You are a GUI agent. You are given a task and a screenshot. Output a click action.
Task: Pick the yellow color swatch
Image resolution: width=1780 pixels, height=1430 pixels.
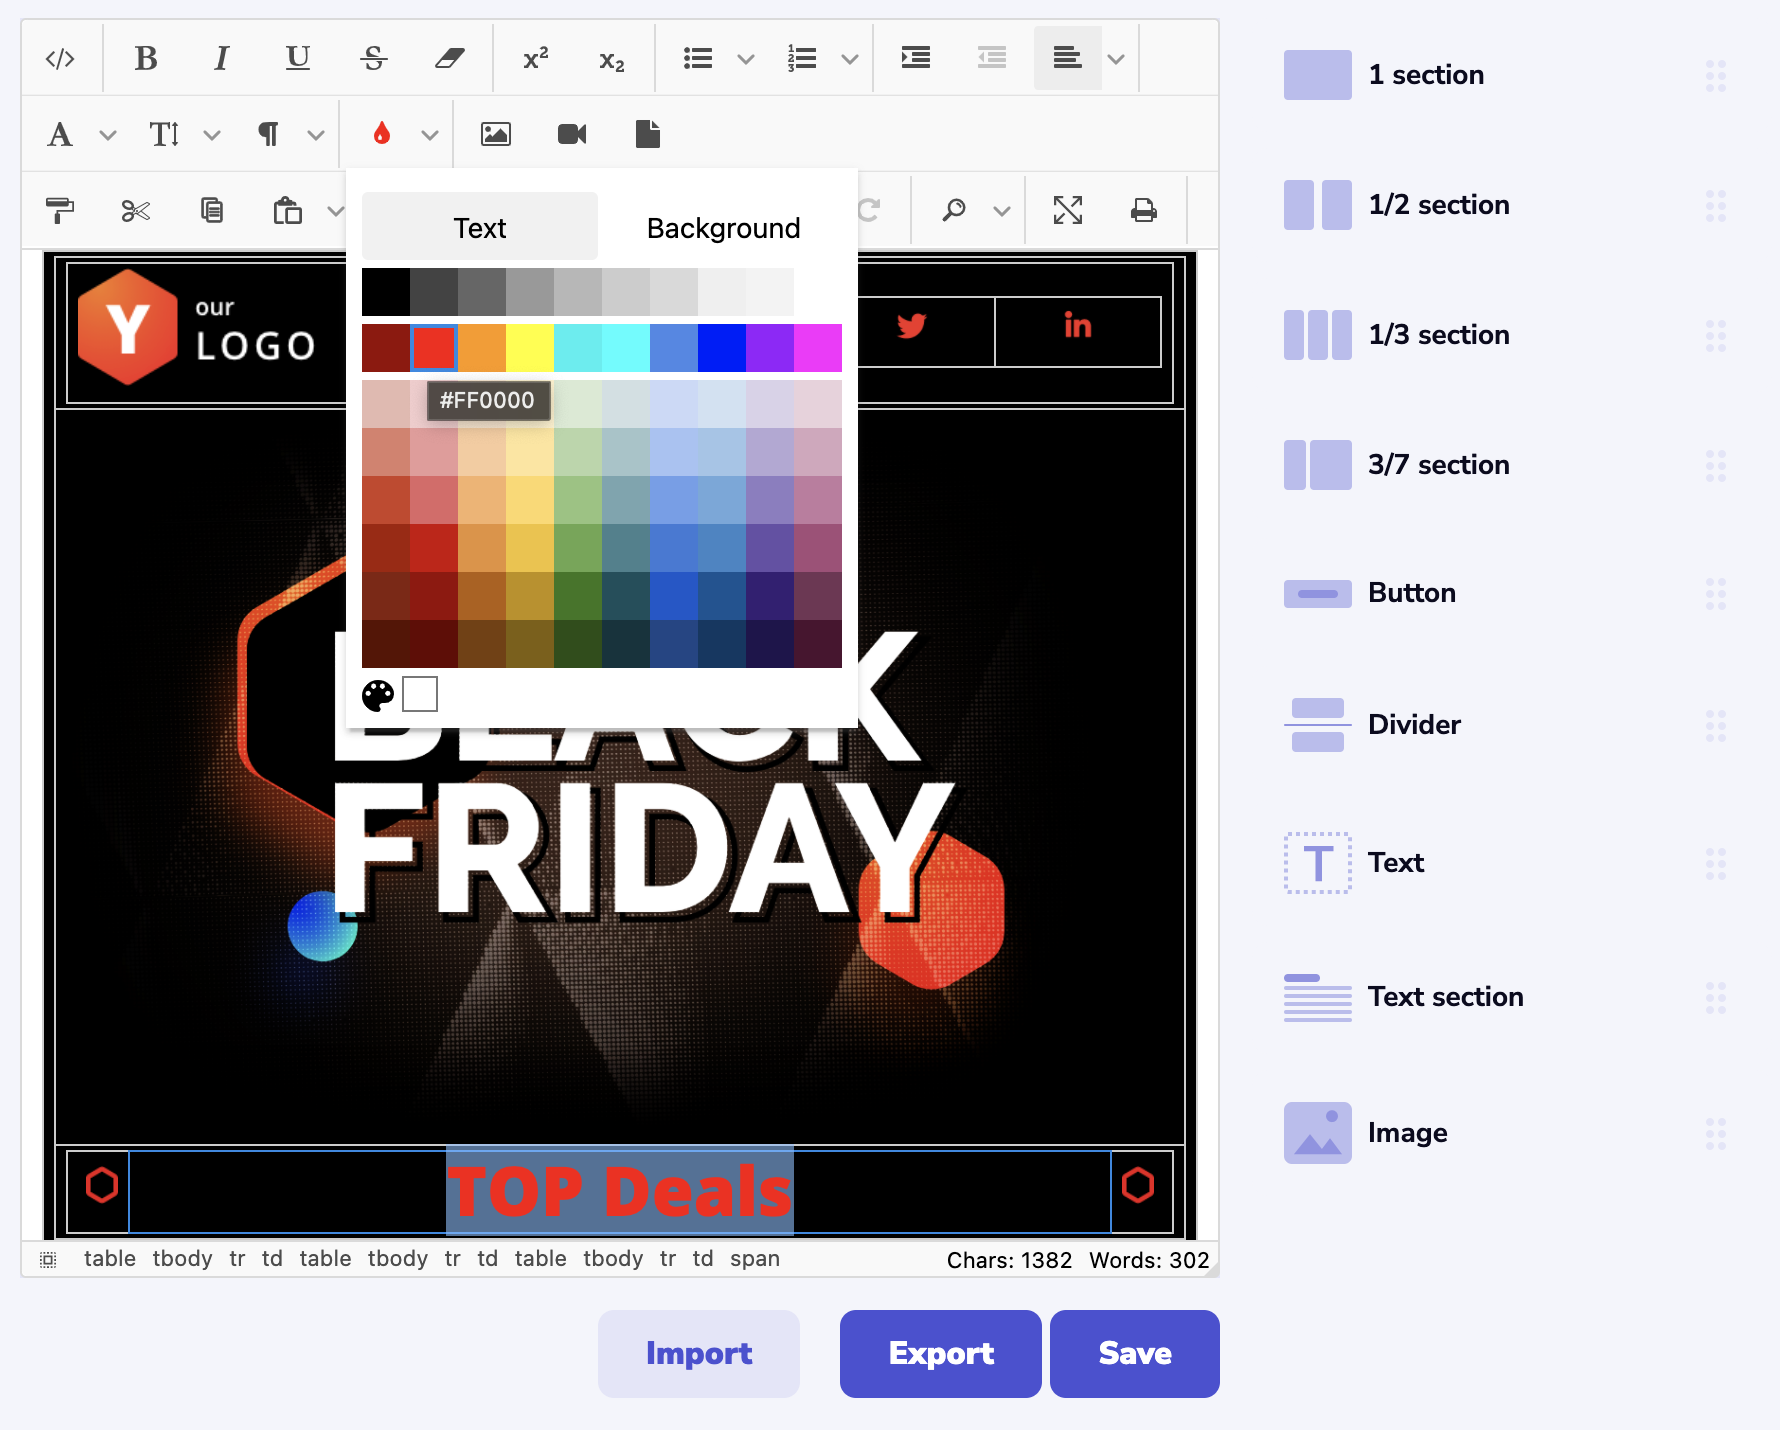point(530,348)
